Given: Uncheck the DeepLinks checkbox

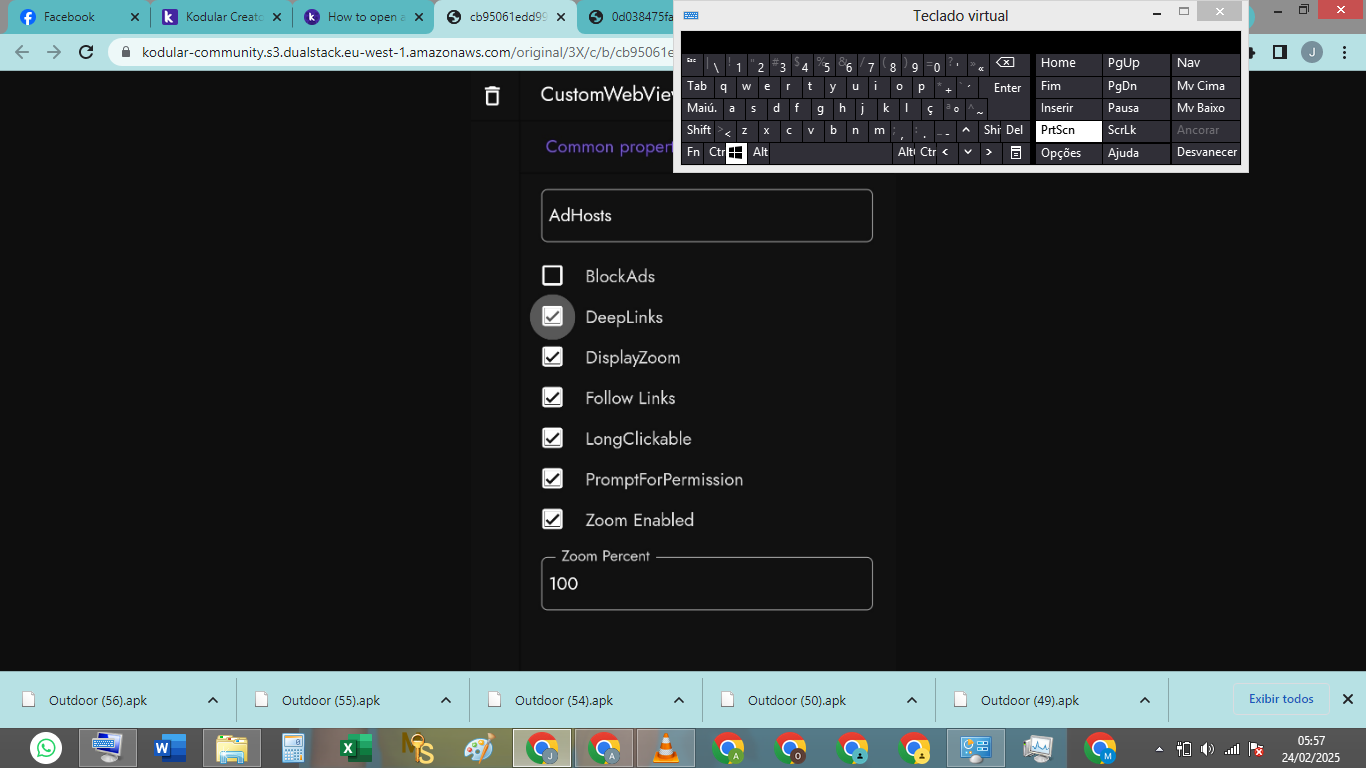Looking at the screenshot, I should 552,317.
